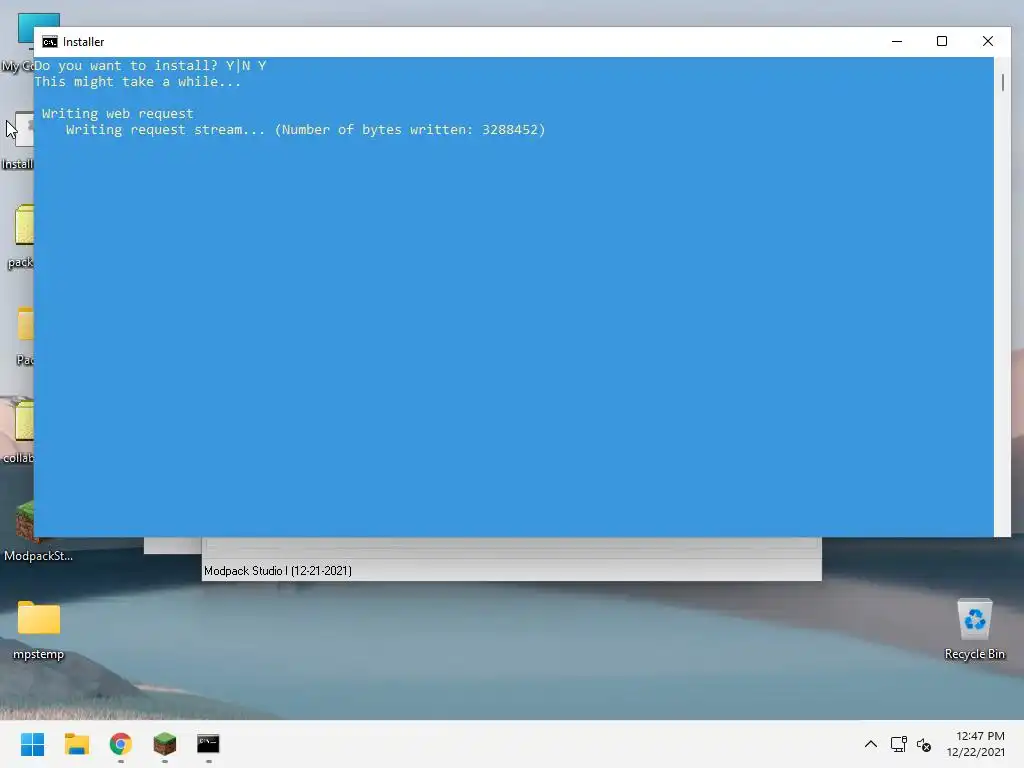The image size is (1024, 768).
Task: Open File Explorer from the taskbar
Action: (x=76, y=744)
